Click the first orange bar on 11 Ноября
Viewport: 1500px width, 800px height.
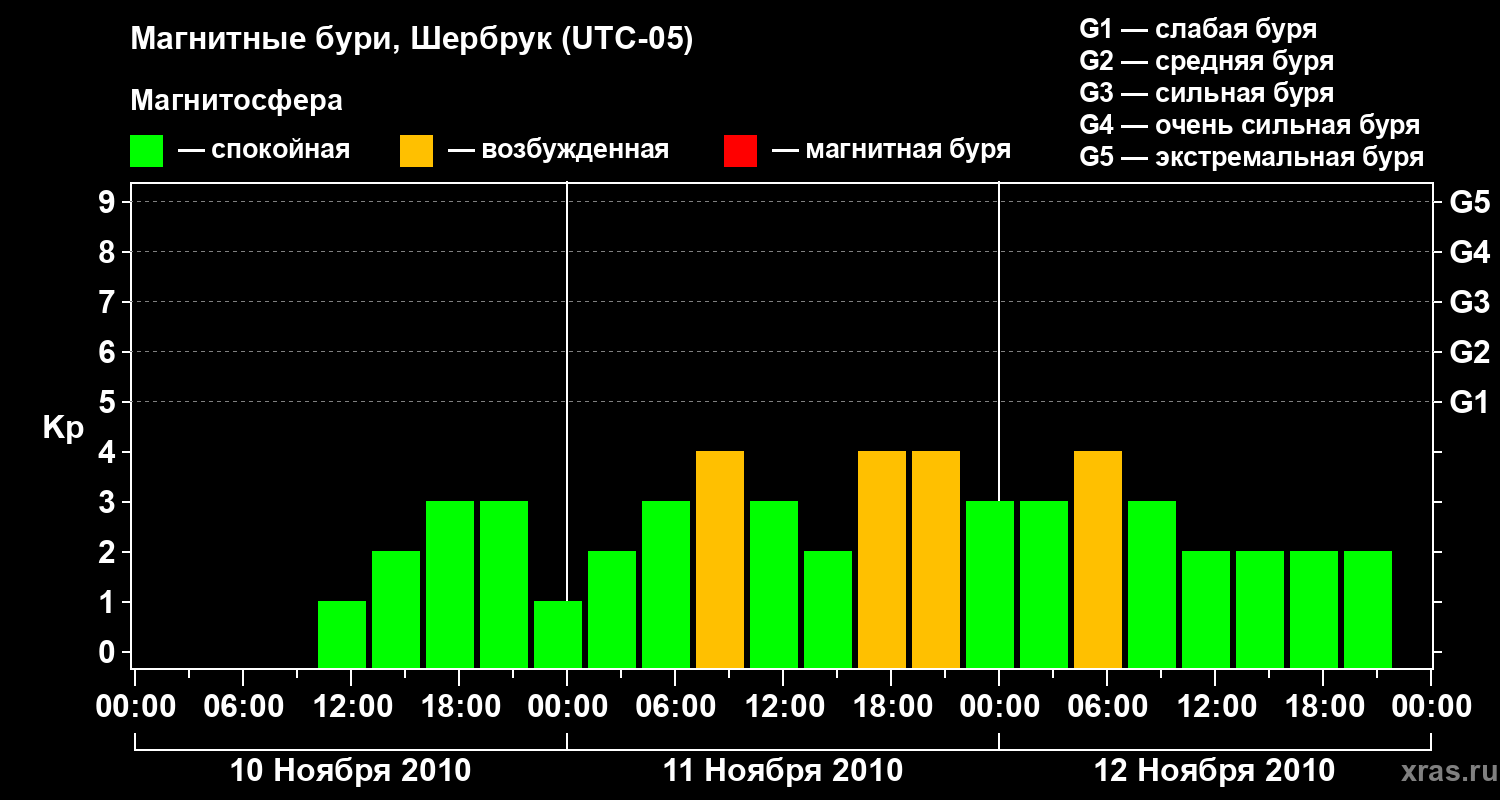pos(720,559)
